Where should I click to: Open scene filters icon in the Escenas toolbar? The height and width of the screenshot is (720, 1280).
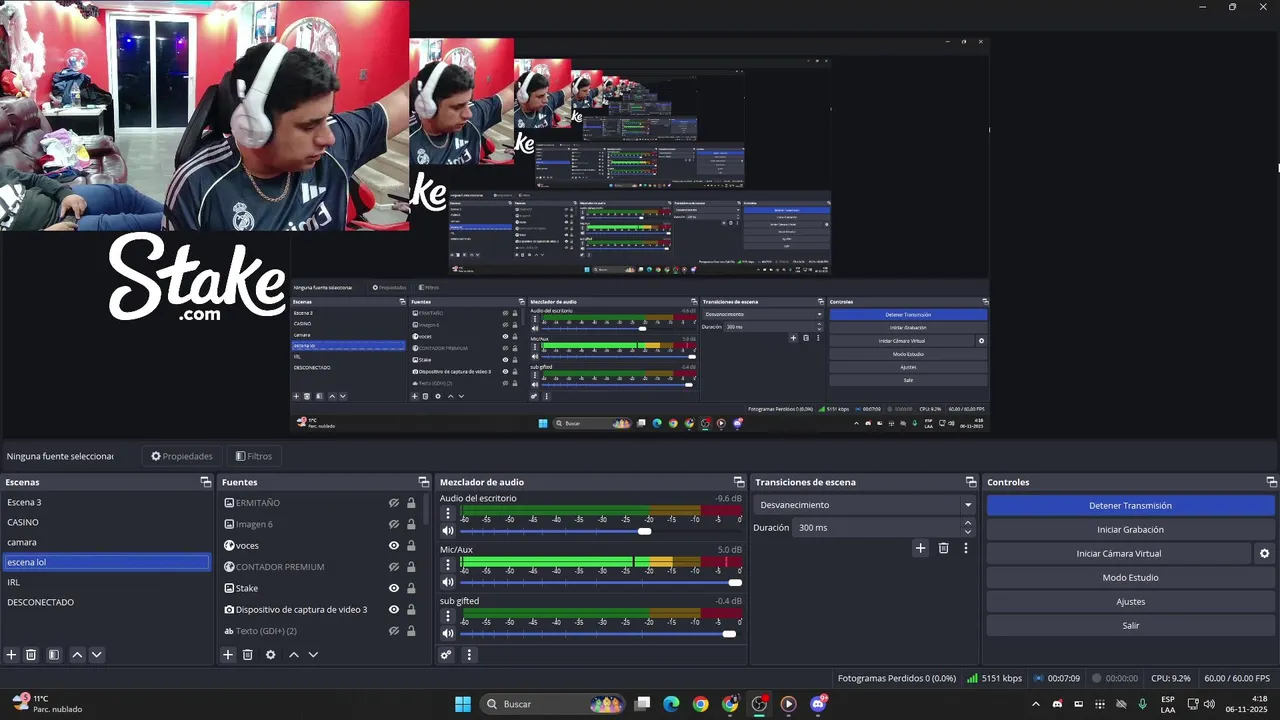pyautogui.click(x=54, y=655)
